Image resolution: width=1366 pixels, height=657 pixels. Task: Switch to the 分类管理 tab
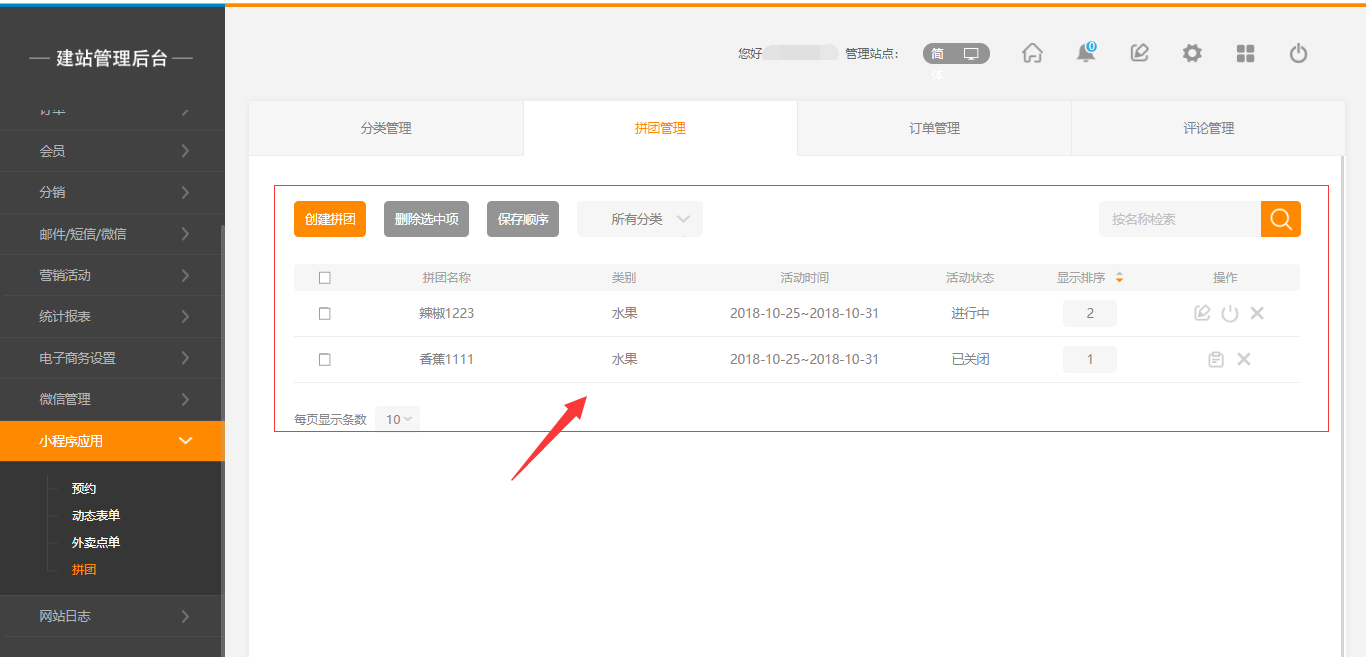click(x=386, y=128)
